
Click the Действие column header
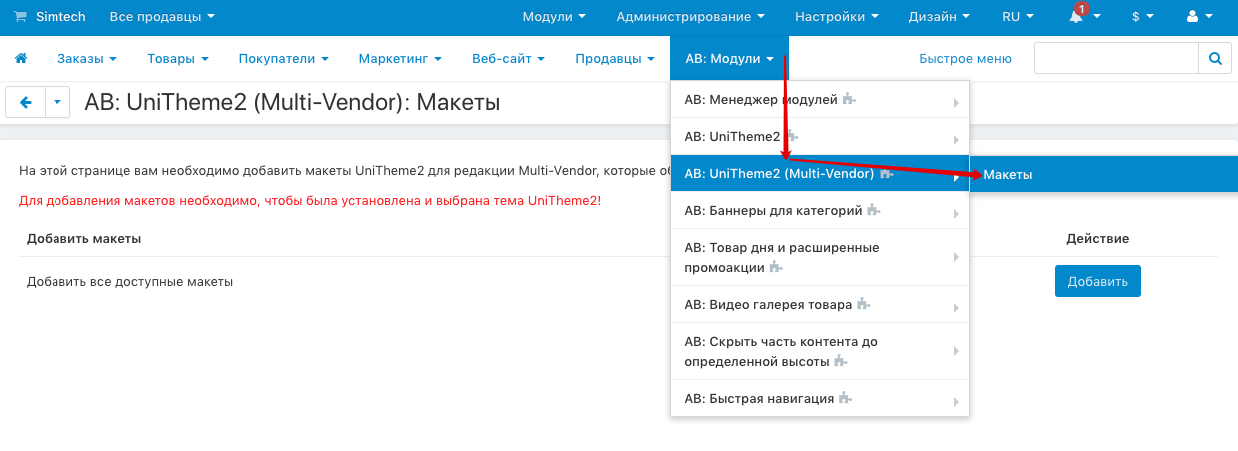click(1098, 239)
